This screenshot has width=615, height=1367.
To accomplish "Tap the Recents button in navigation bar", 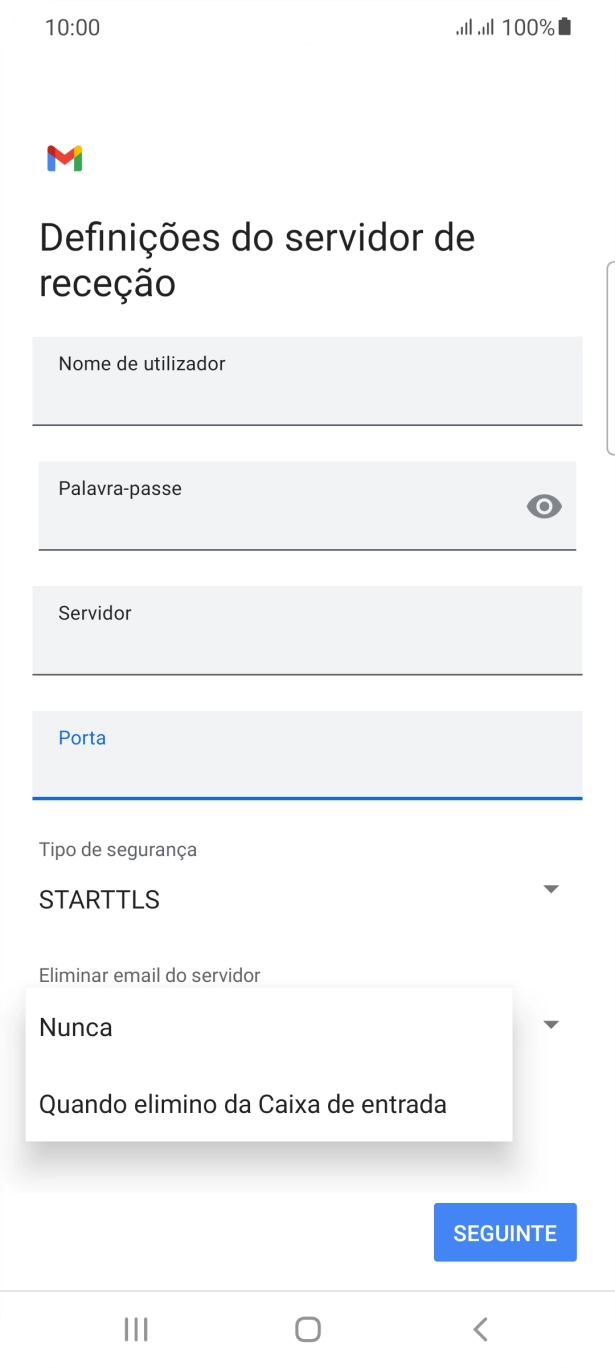I will click(134, 1329).
